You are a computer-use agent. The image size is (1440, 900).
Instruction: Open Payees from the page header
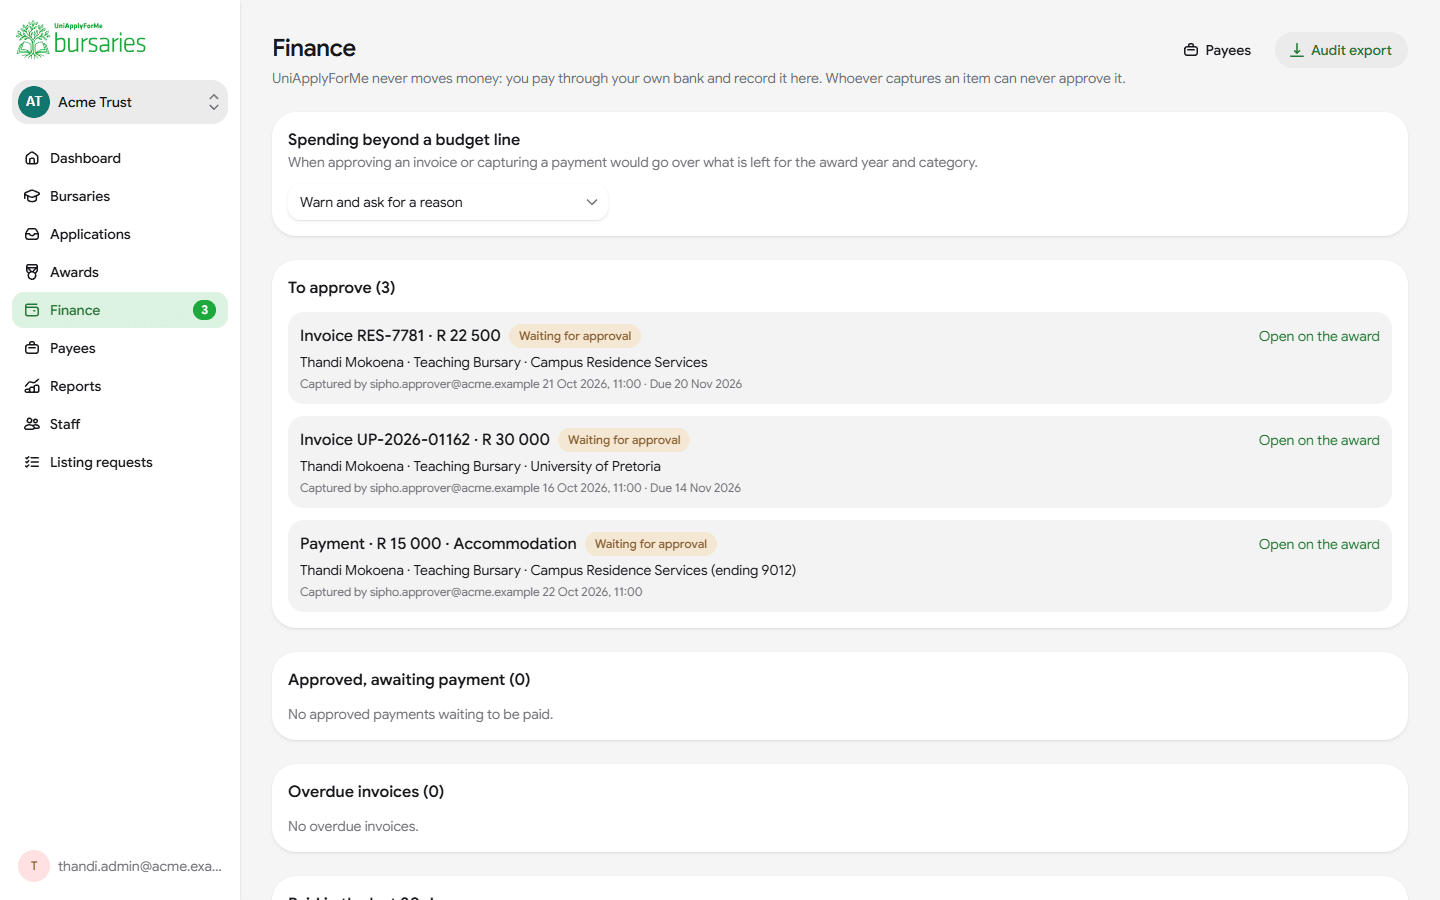[x=1217, y=50]
